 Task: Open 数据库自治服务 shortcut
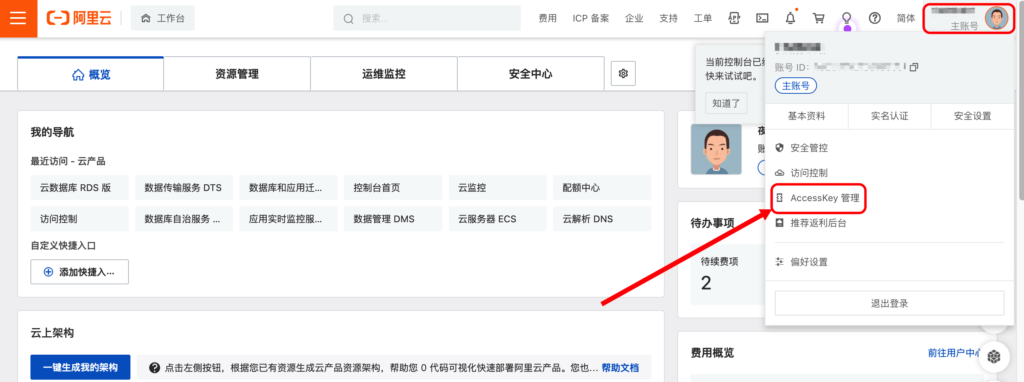(184, 219)
